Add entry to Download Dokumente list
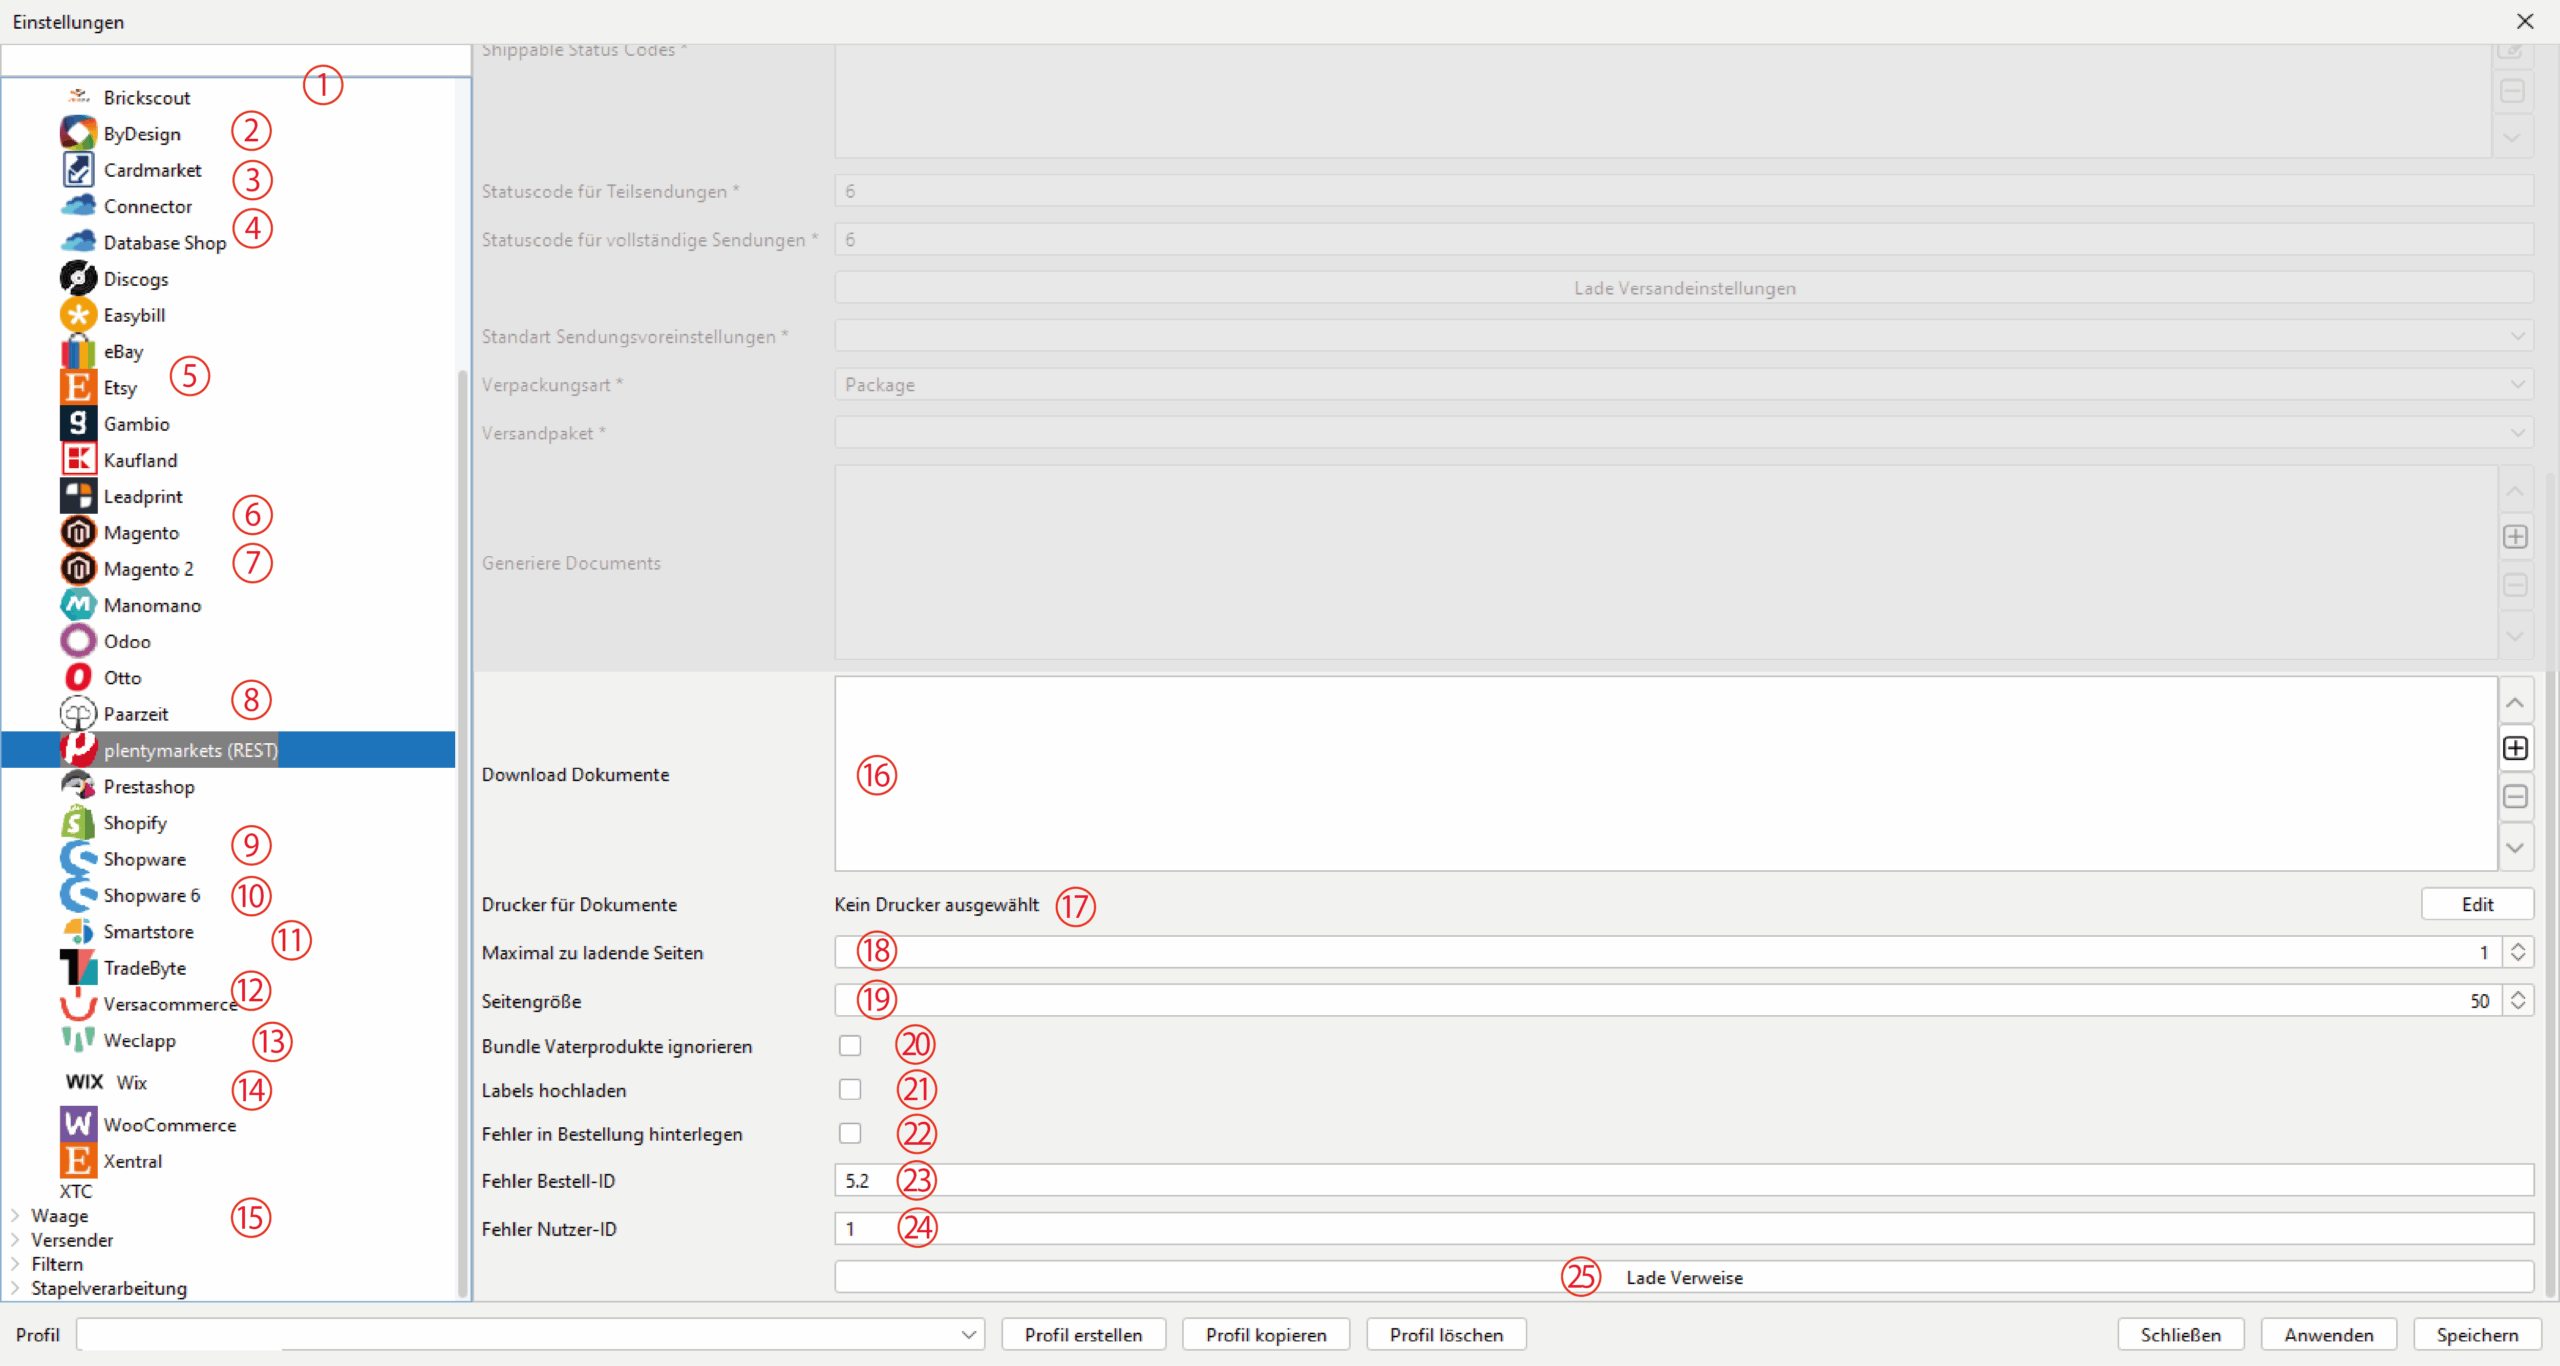This screenshot has height=1366, width=2560. [x=2515, y=748]
